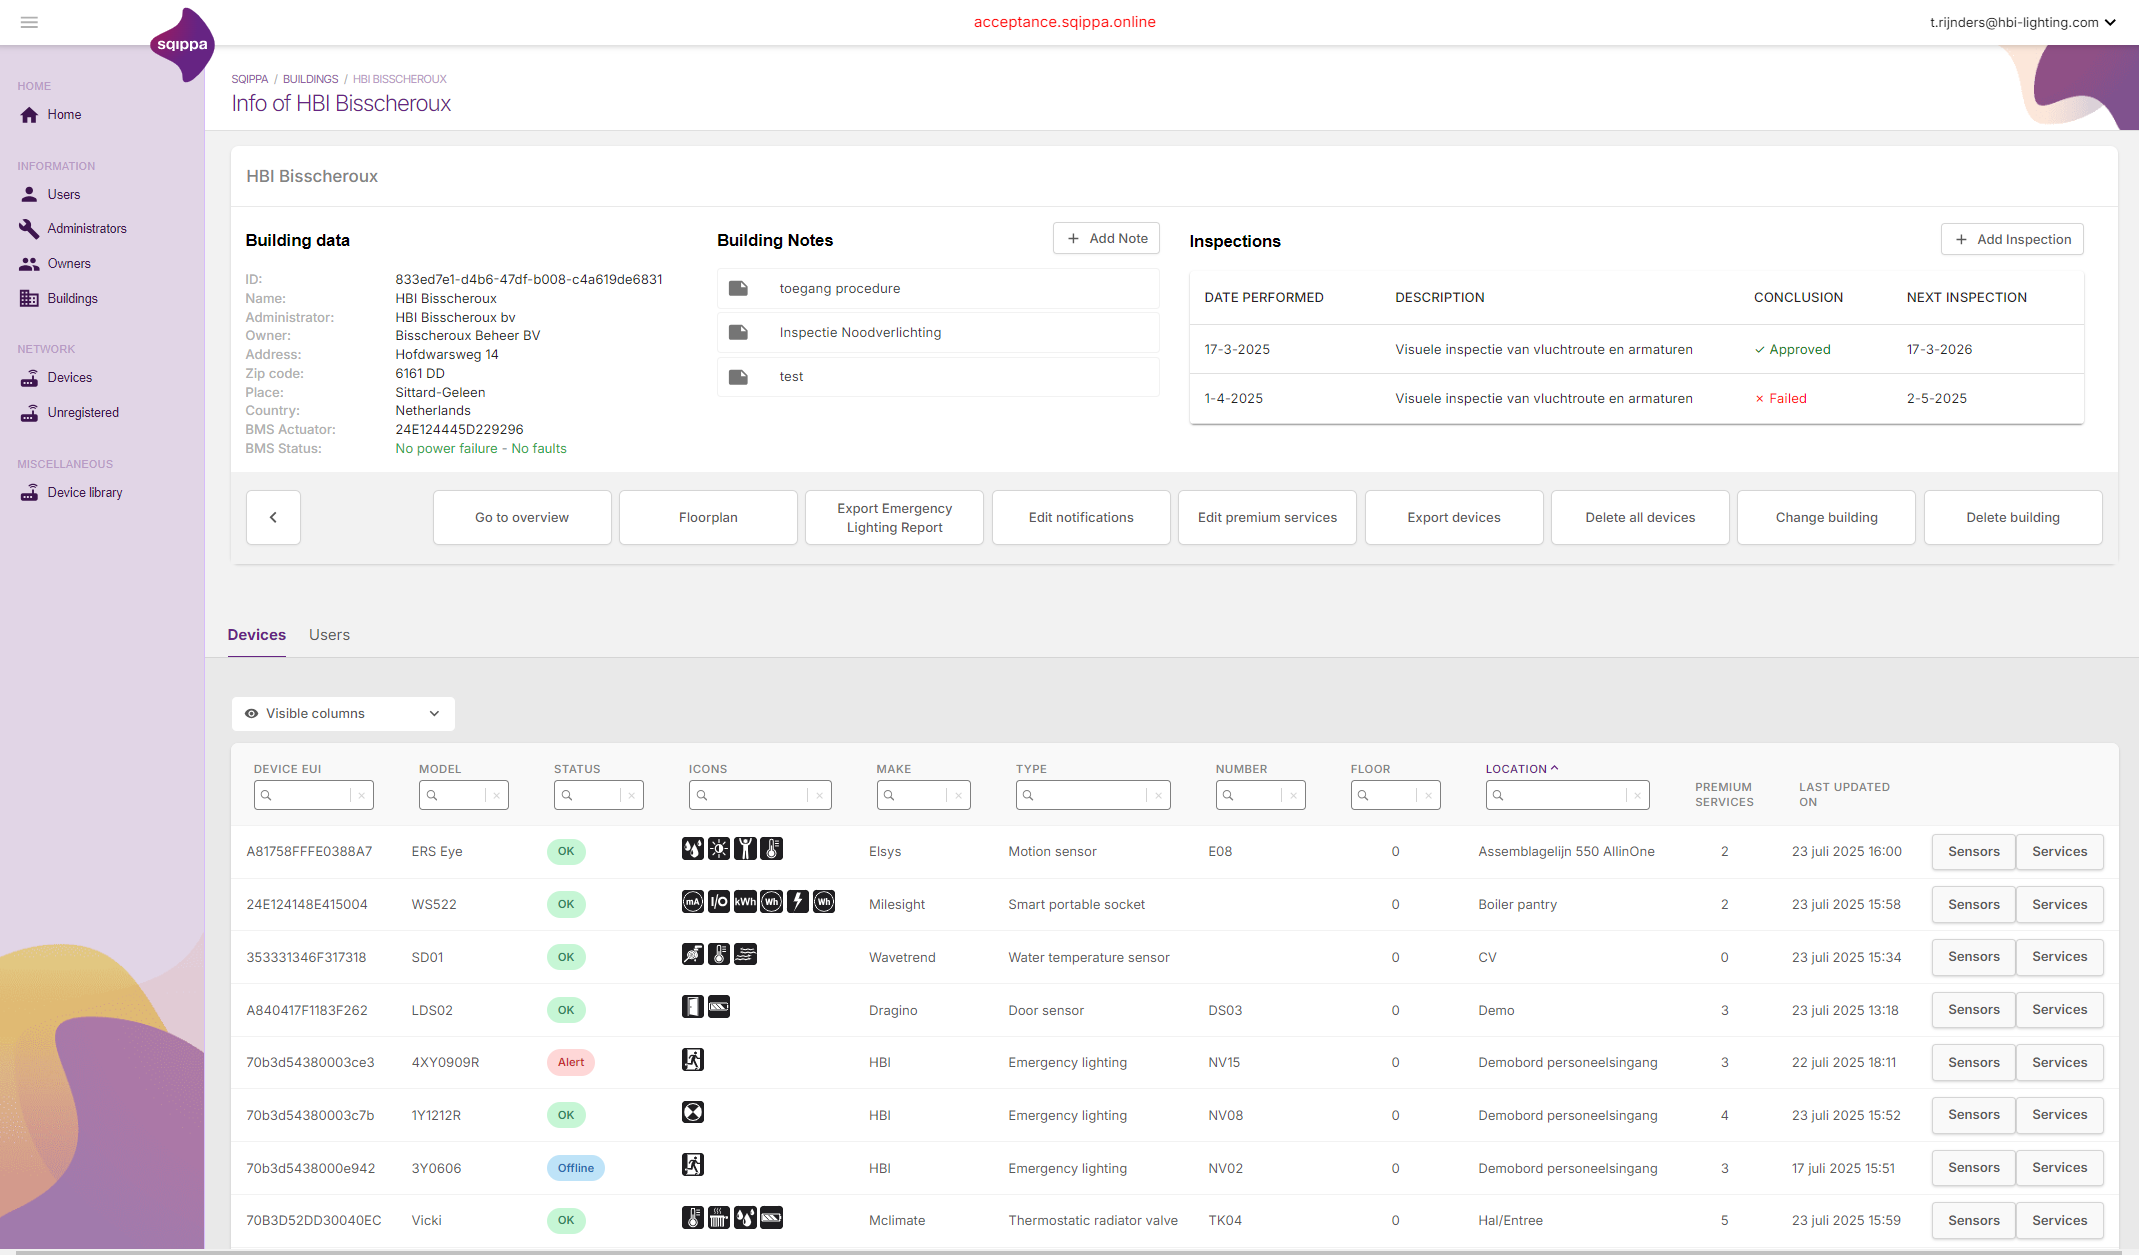Clear the Status filter with x icon
Viewport: 2139px width, 1255px height.
(x=632, y=795)
